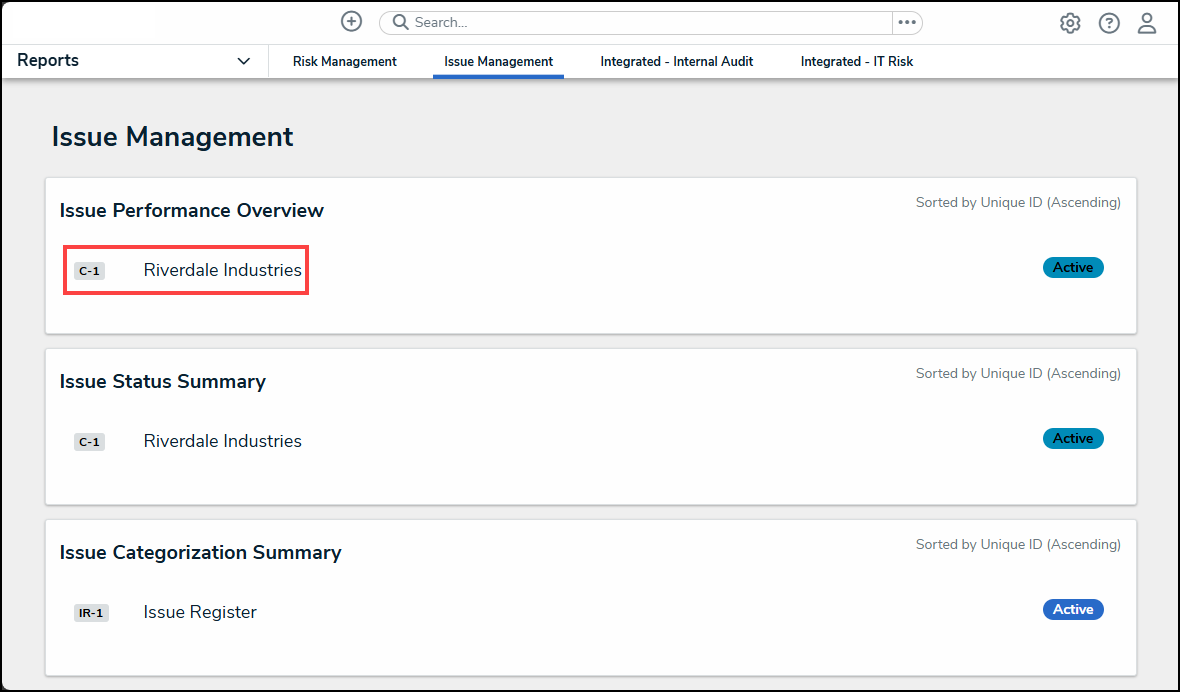Click Active badge in Issue Status Summary

click(1073, 439)
